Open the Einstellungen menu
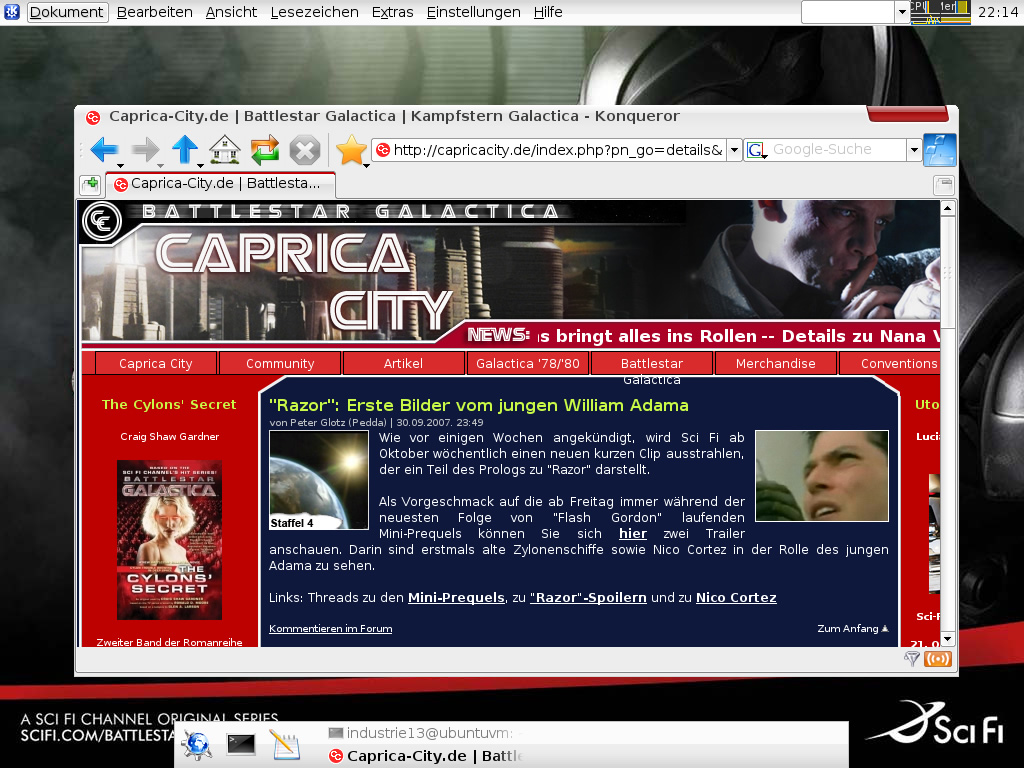Viewport: 1024px width, 768px height. point(473,12)
